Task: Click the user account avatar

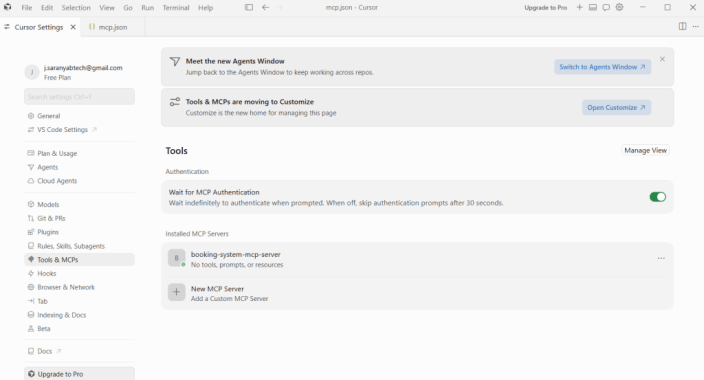Action: point(32,72)
